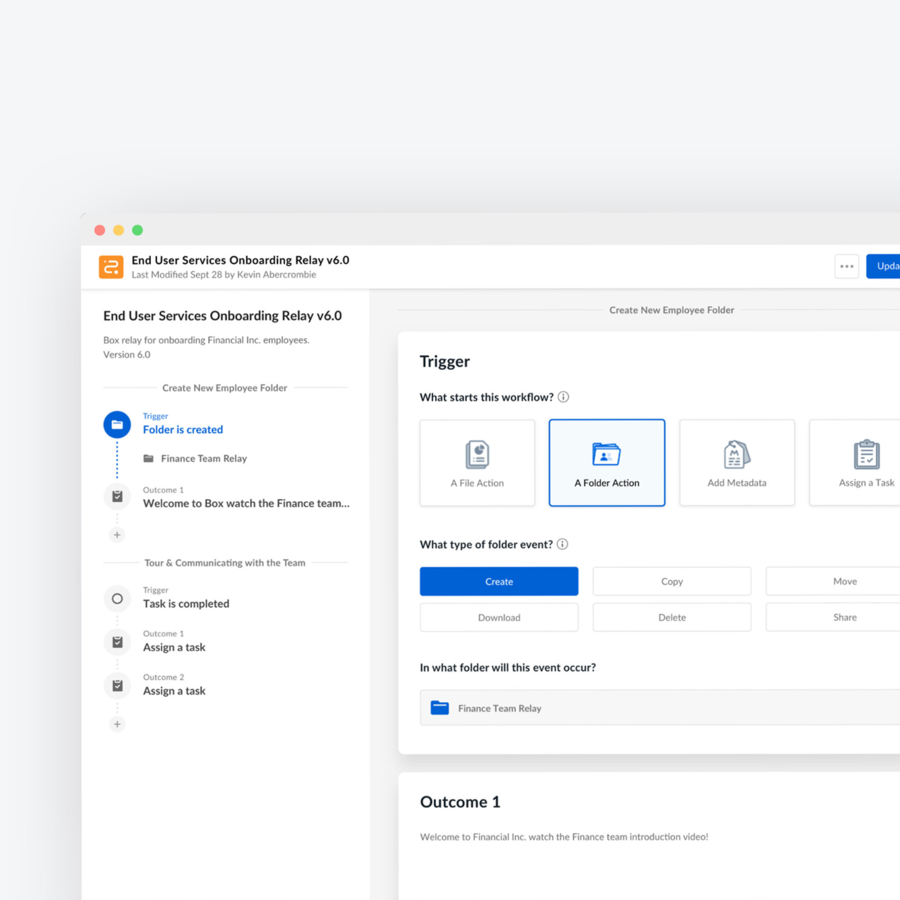The width and height of the screenshot is (900, 900).
Task: Click the blue folder trigger icon in sidebar
Action: pos(117,425)
